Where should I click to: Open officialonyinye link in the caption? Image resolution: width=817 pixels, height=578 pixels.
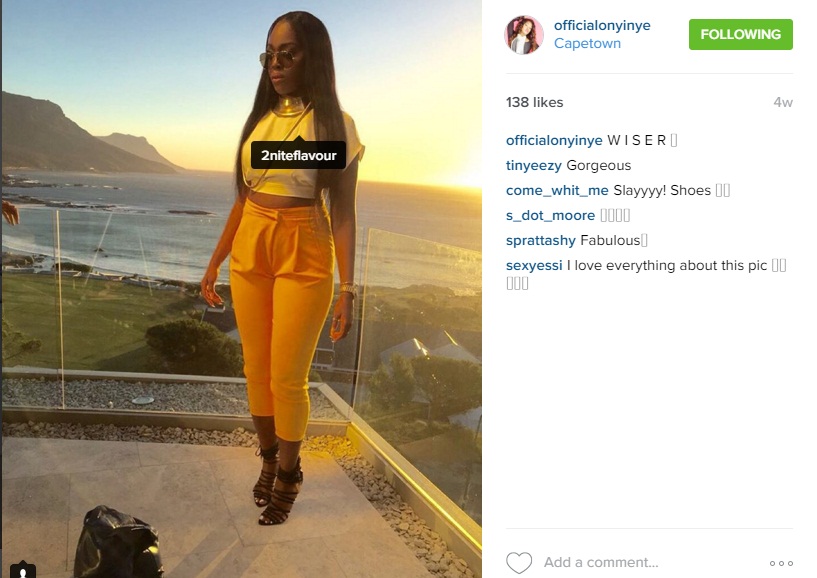pyautogui.click(x=554, y=140)
